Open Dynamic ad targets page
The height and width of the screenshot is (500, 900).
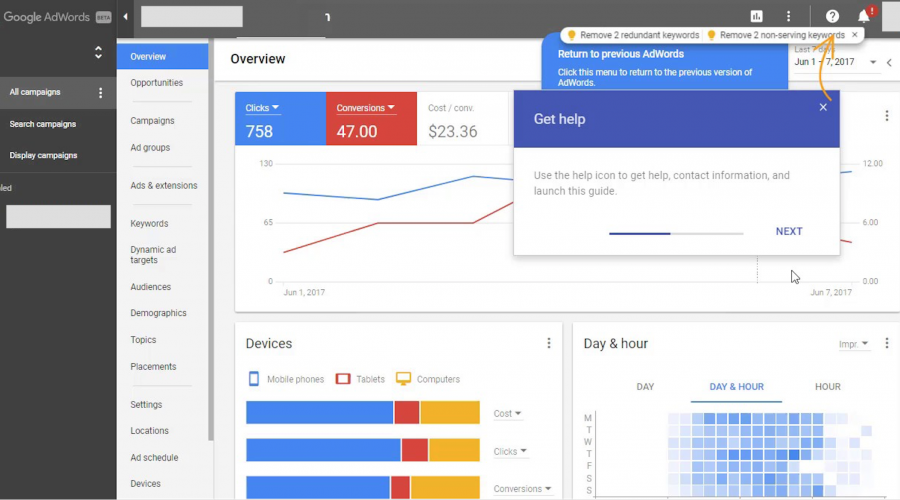[x=153, y=255]
